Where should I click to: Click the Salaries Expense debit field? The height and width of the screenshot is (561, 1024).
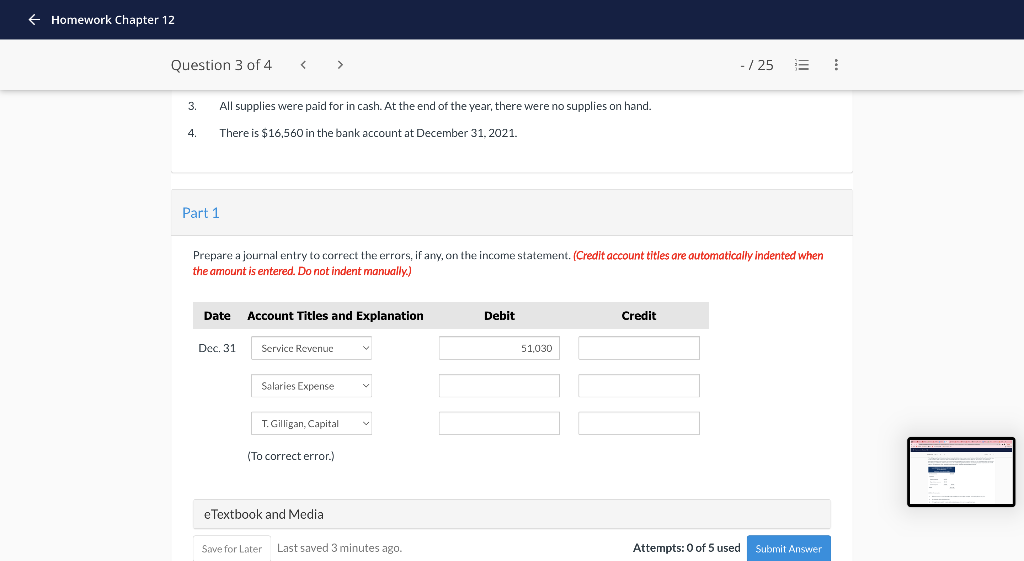(x=499, y=386)
